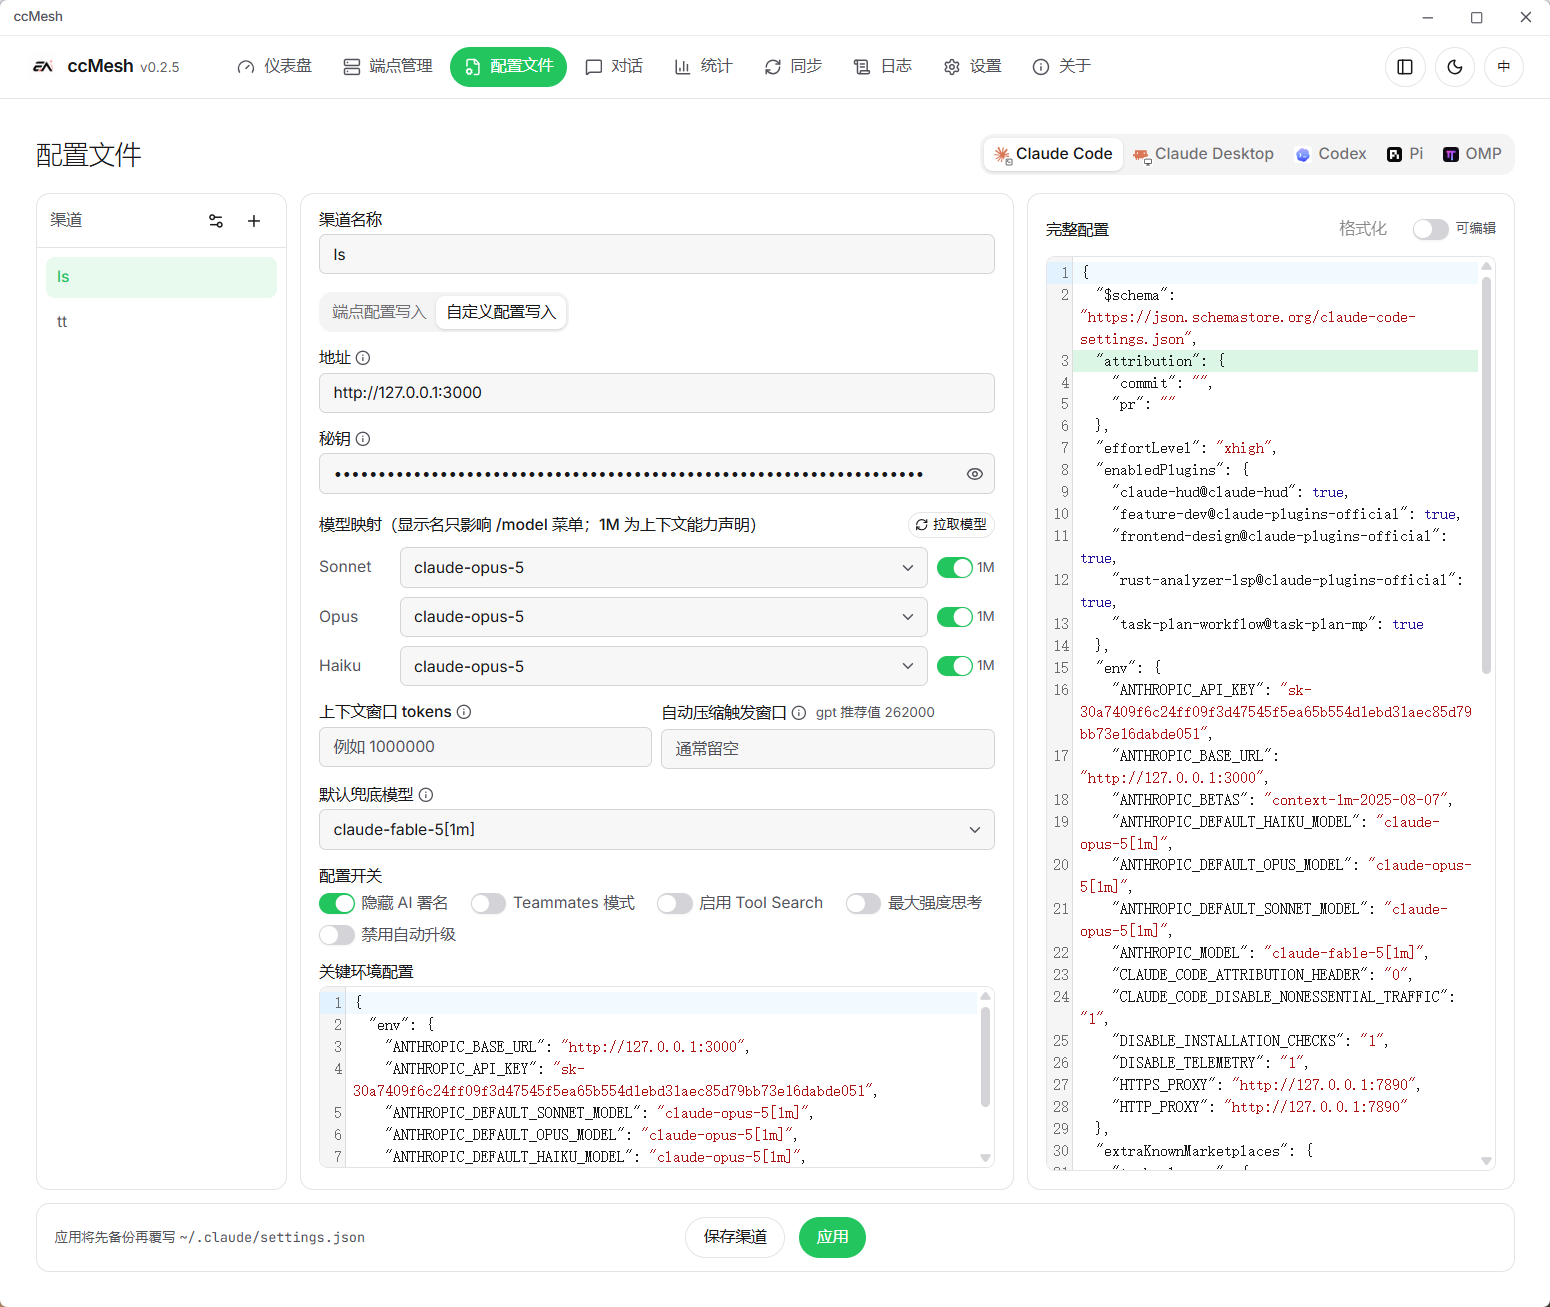
Task: Toggle the 可编辑 switch for full config
Action: (1430, 229)
